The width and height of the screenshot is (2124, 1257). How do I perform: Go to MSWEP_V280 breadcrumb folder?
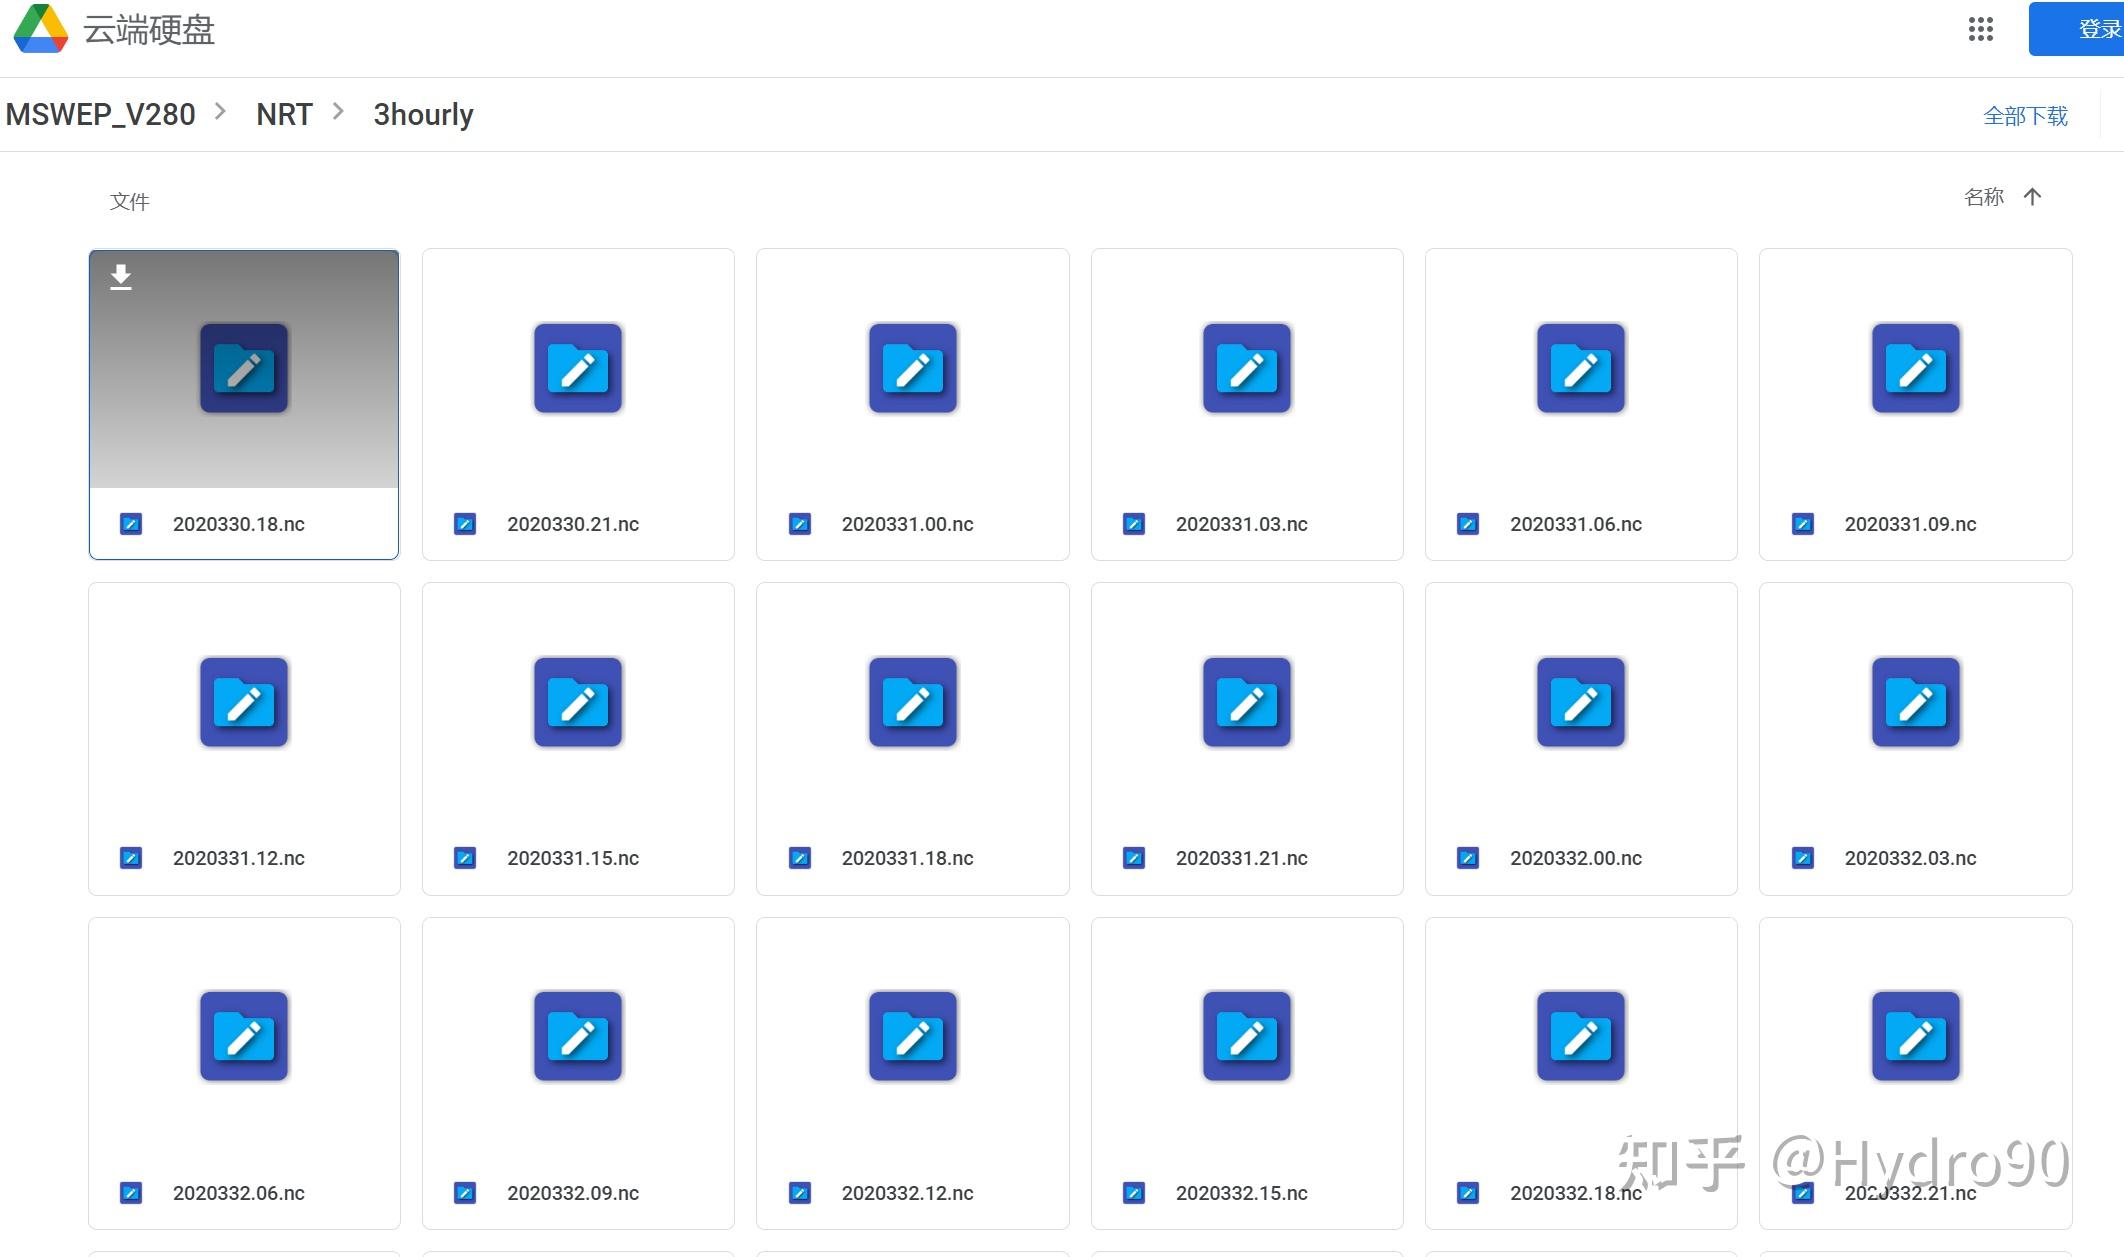point(100,115)
